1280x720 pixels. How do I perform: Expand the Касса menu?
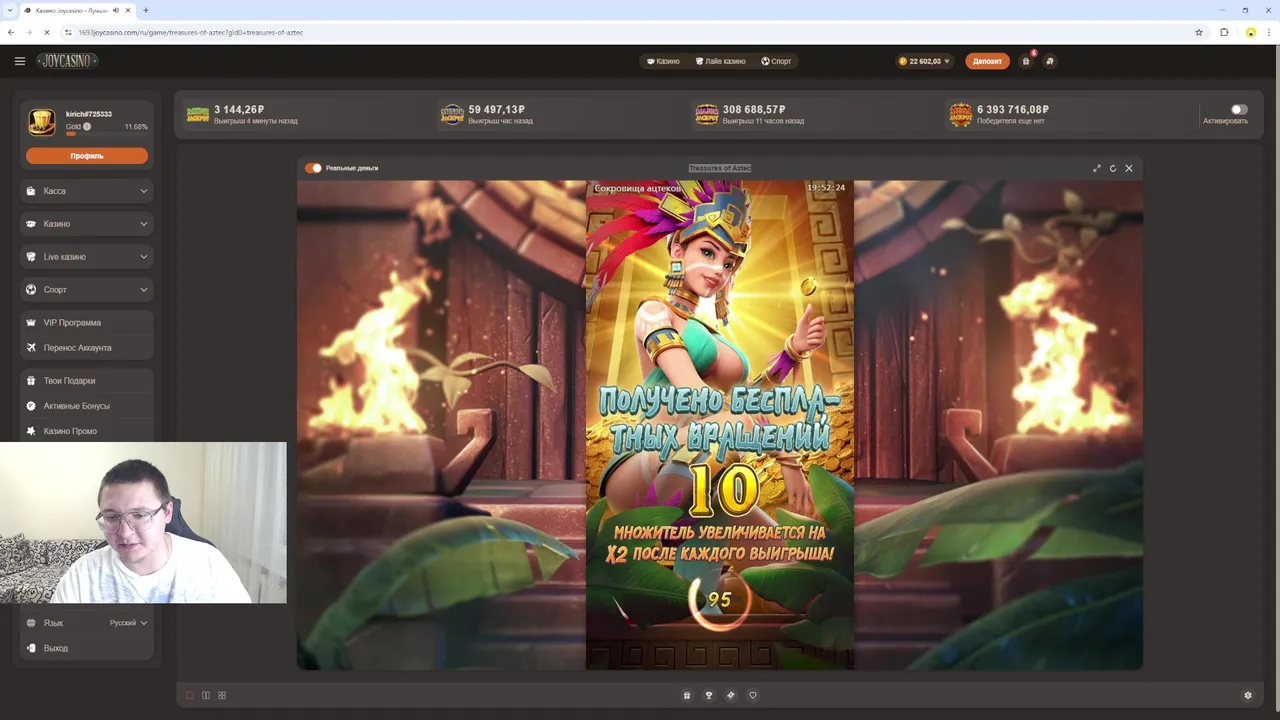click(x=87, y=191)
